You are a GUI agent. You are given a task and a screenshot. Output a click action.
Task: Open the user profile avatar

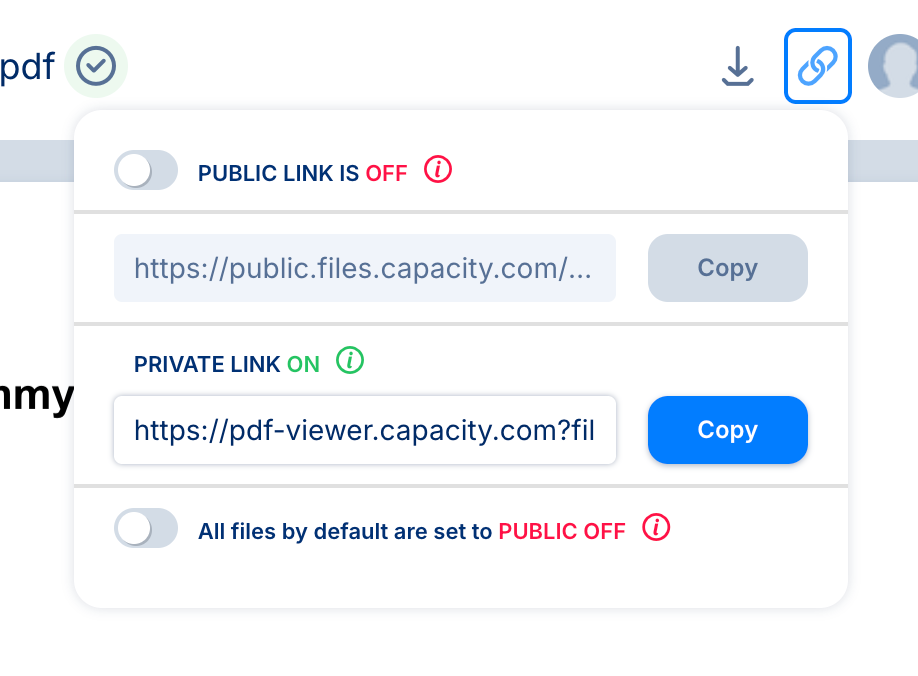click(895, 66)
